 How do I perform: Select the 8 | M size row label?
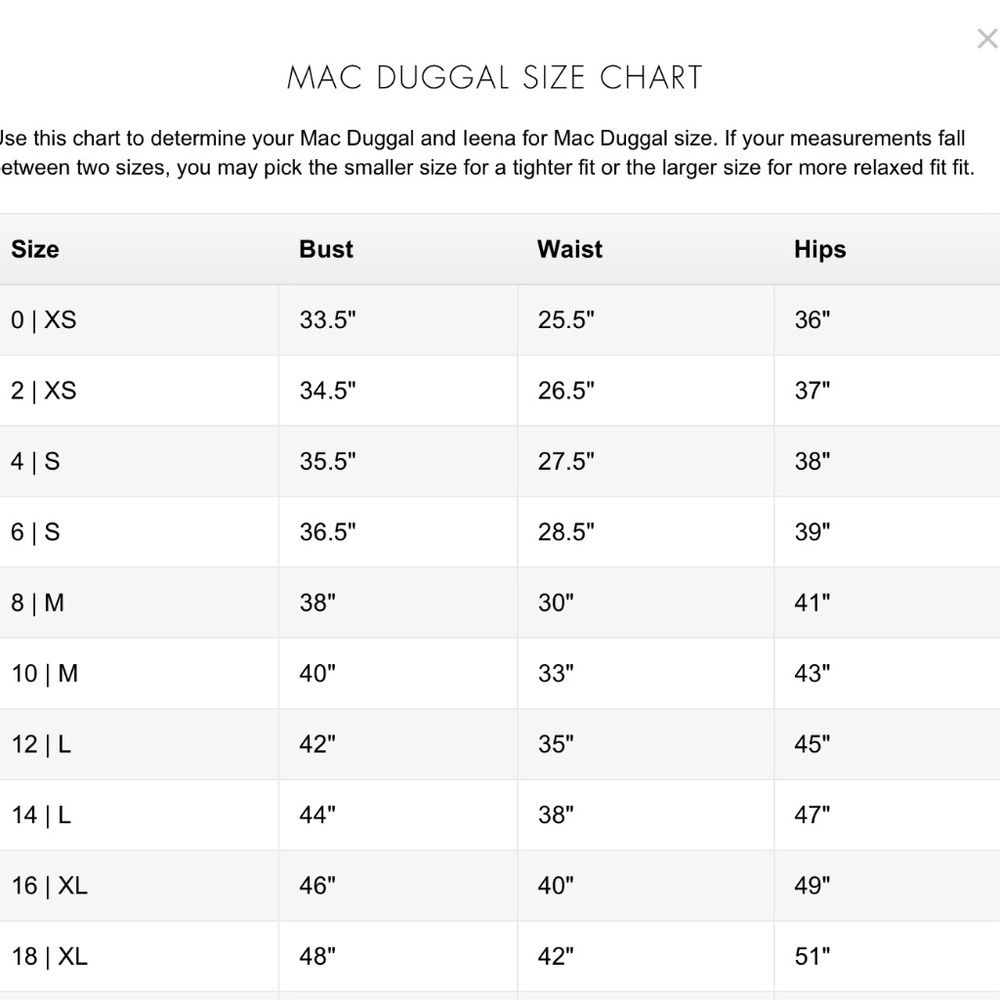tap(37, 603)
